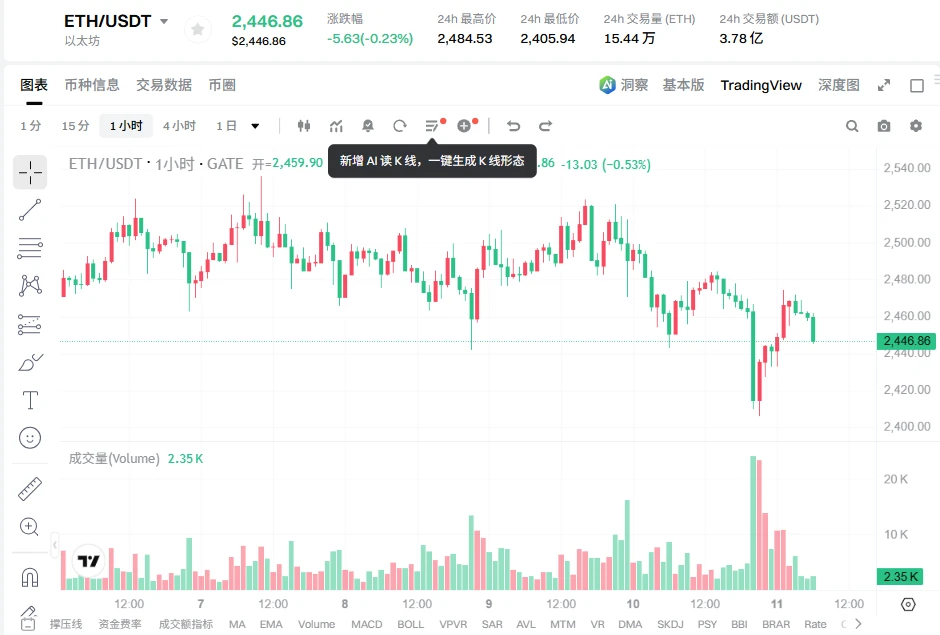Switch to 基本版 chart mode
940x635 pixels.
click(x=683, y=85)
